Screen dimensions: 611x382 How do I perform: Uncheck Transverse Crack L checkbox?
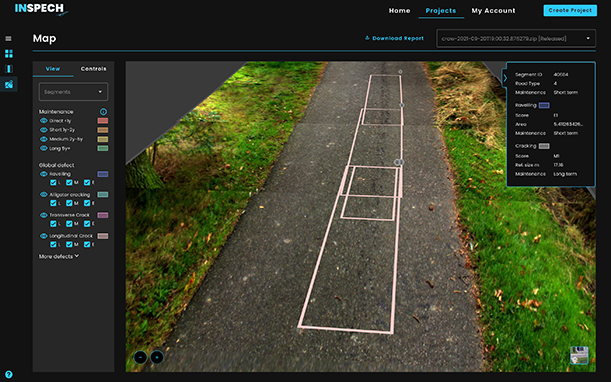coord(53,224)
